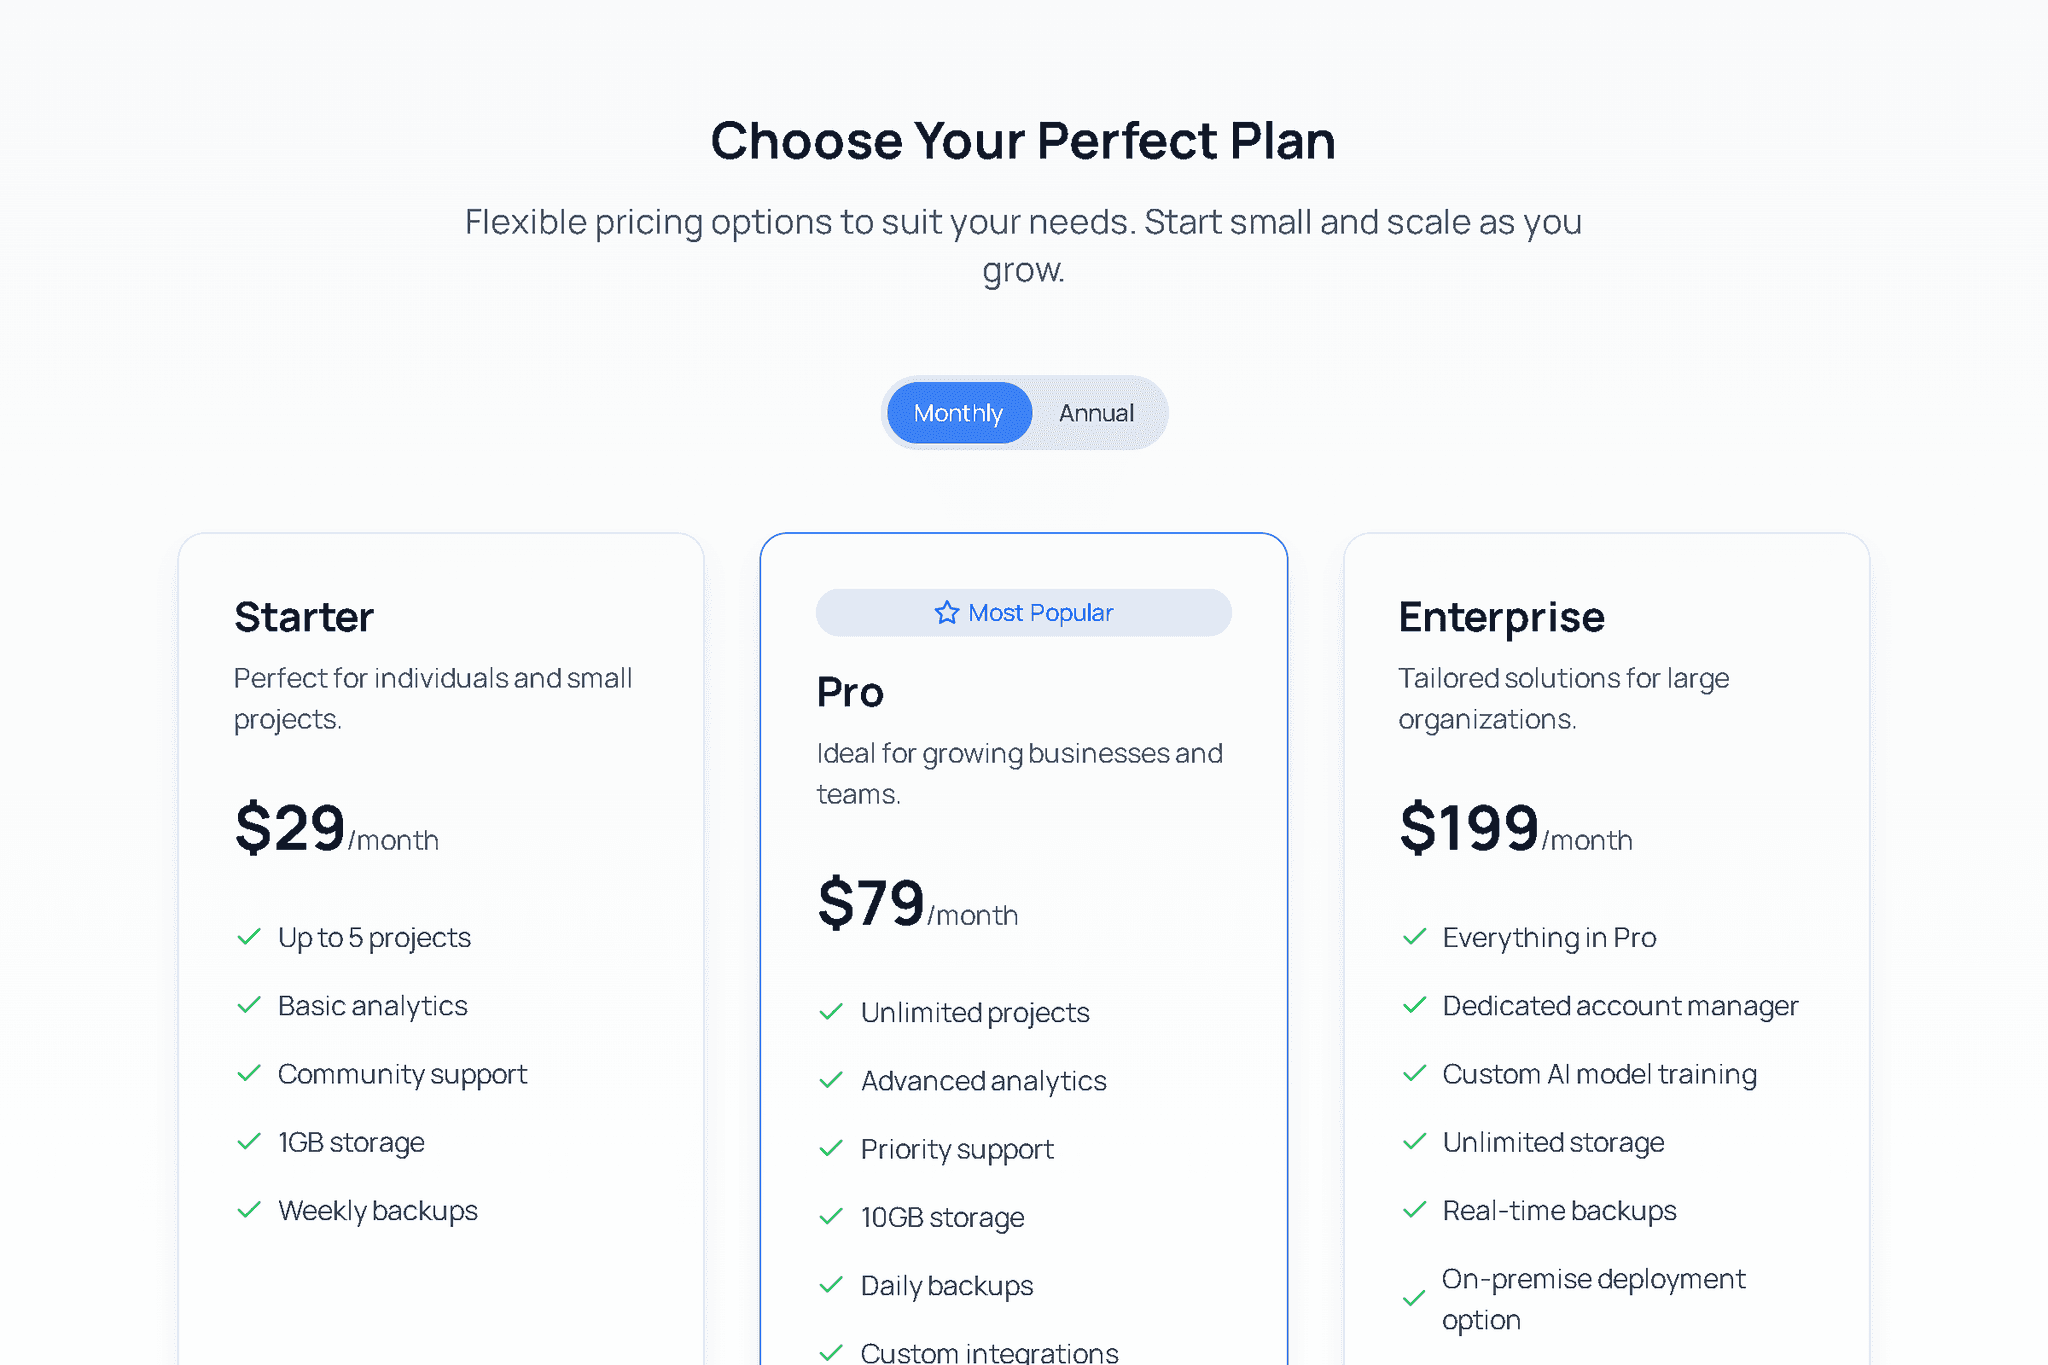Click the $79 per month price

click(917, 903)
